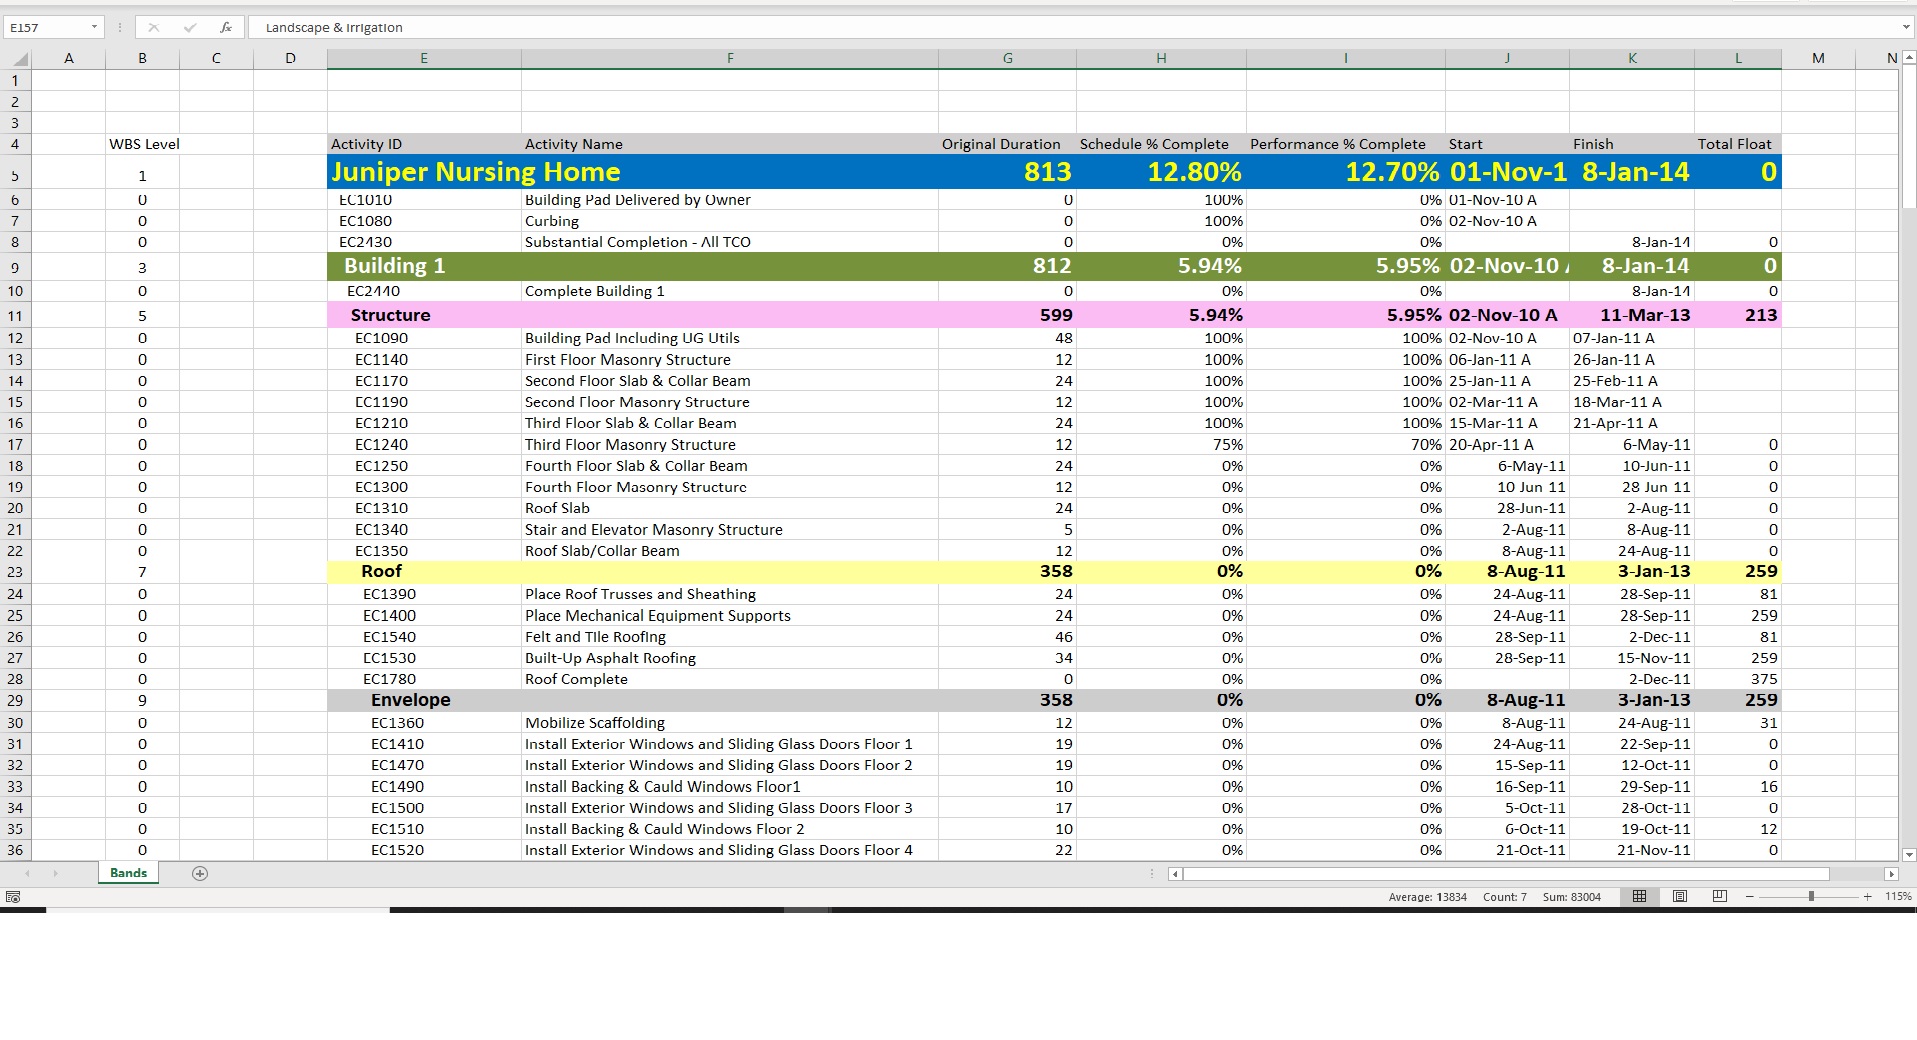
Task: Click the Zoom Out minus icon
Action: pyautogui.click(x=1750, y=897)
